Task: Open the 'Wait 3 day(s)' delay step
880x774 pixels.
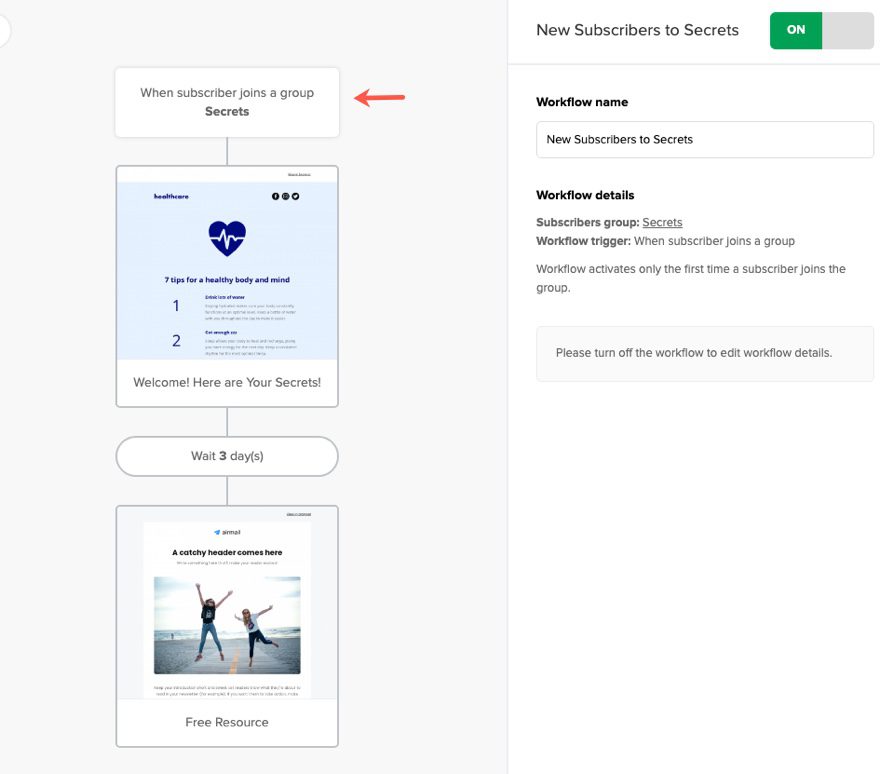Action: (x=227, y=456)
